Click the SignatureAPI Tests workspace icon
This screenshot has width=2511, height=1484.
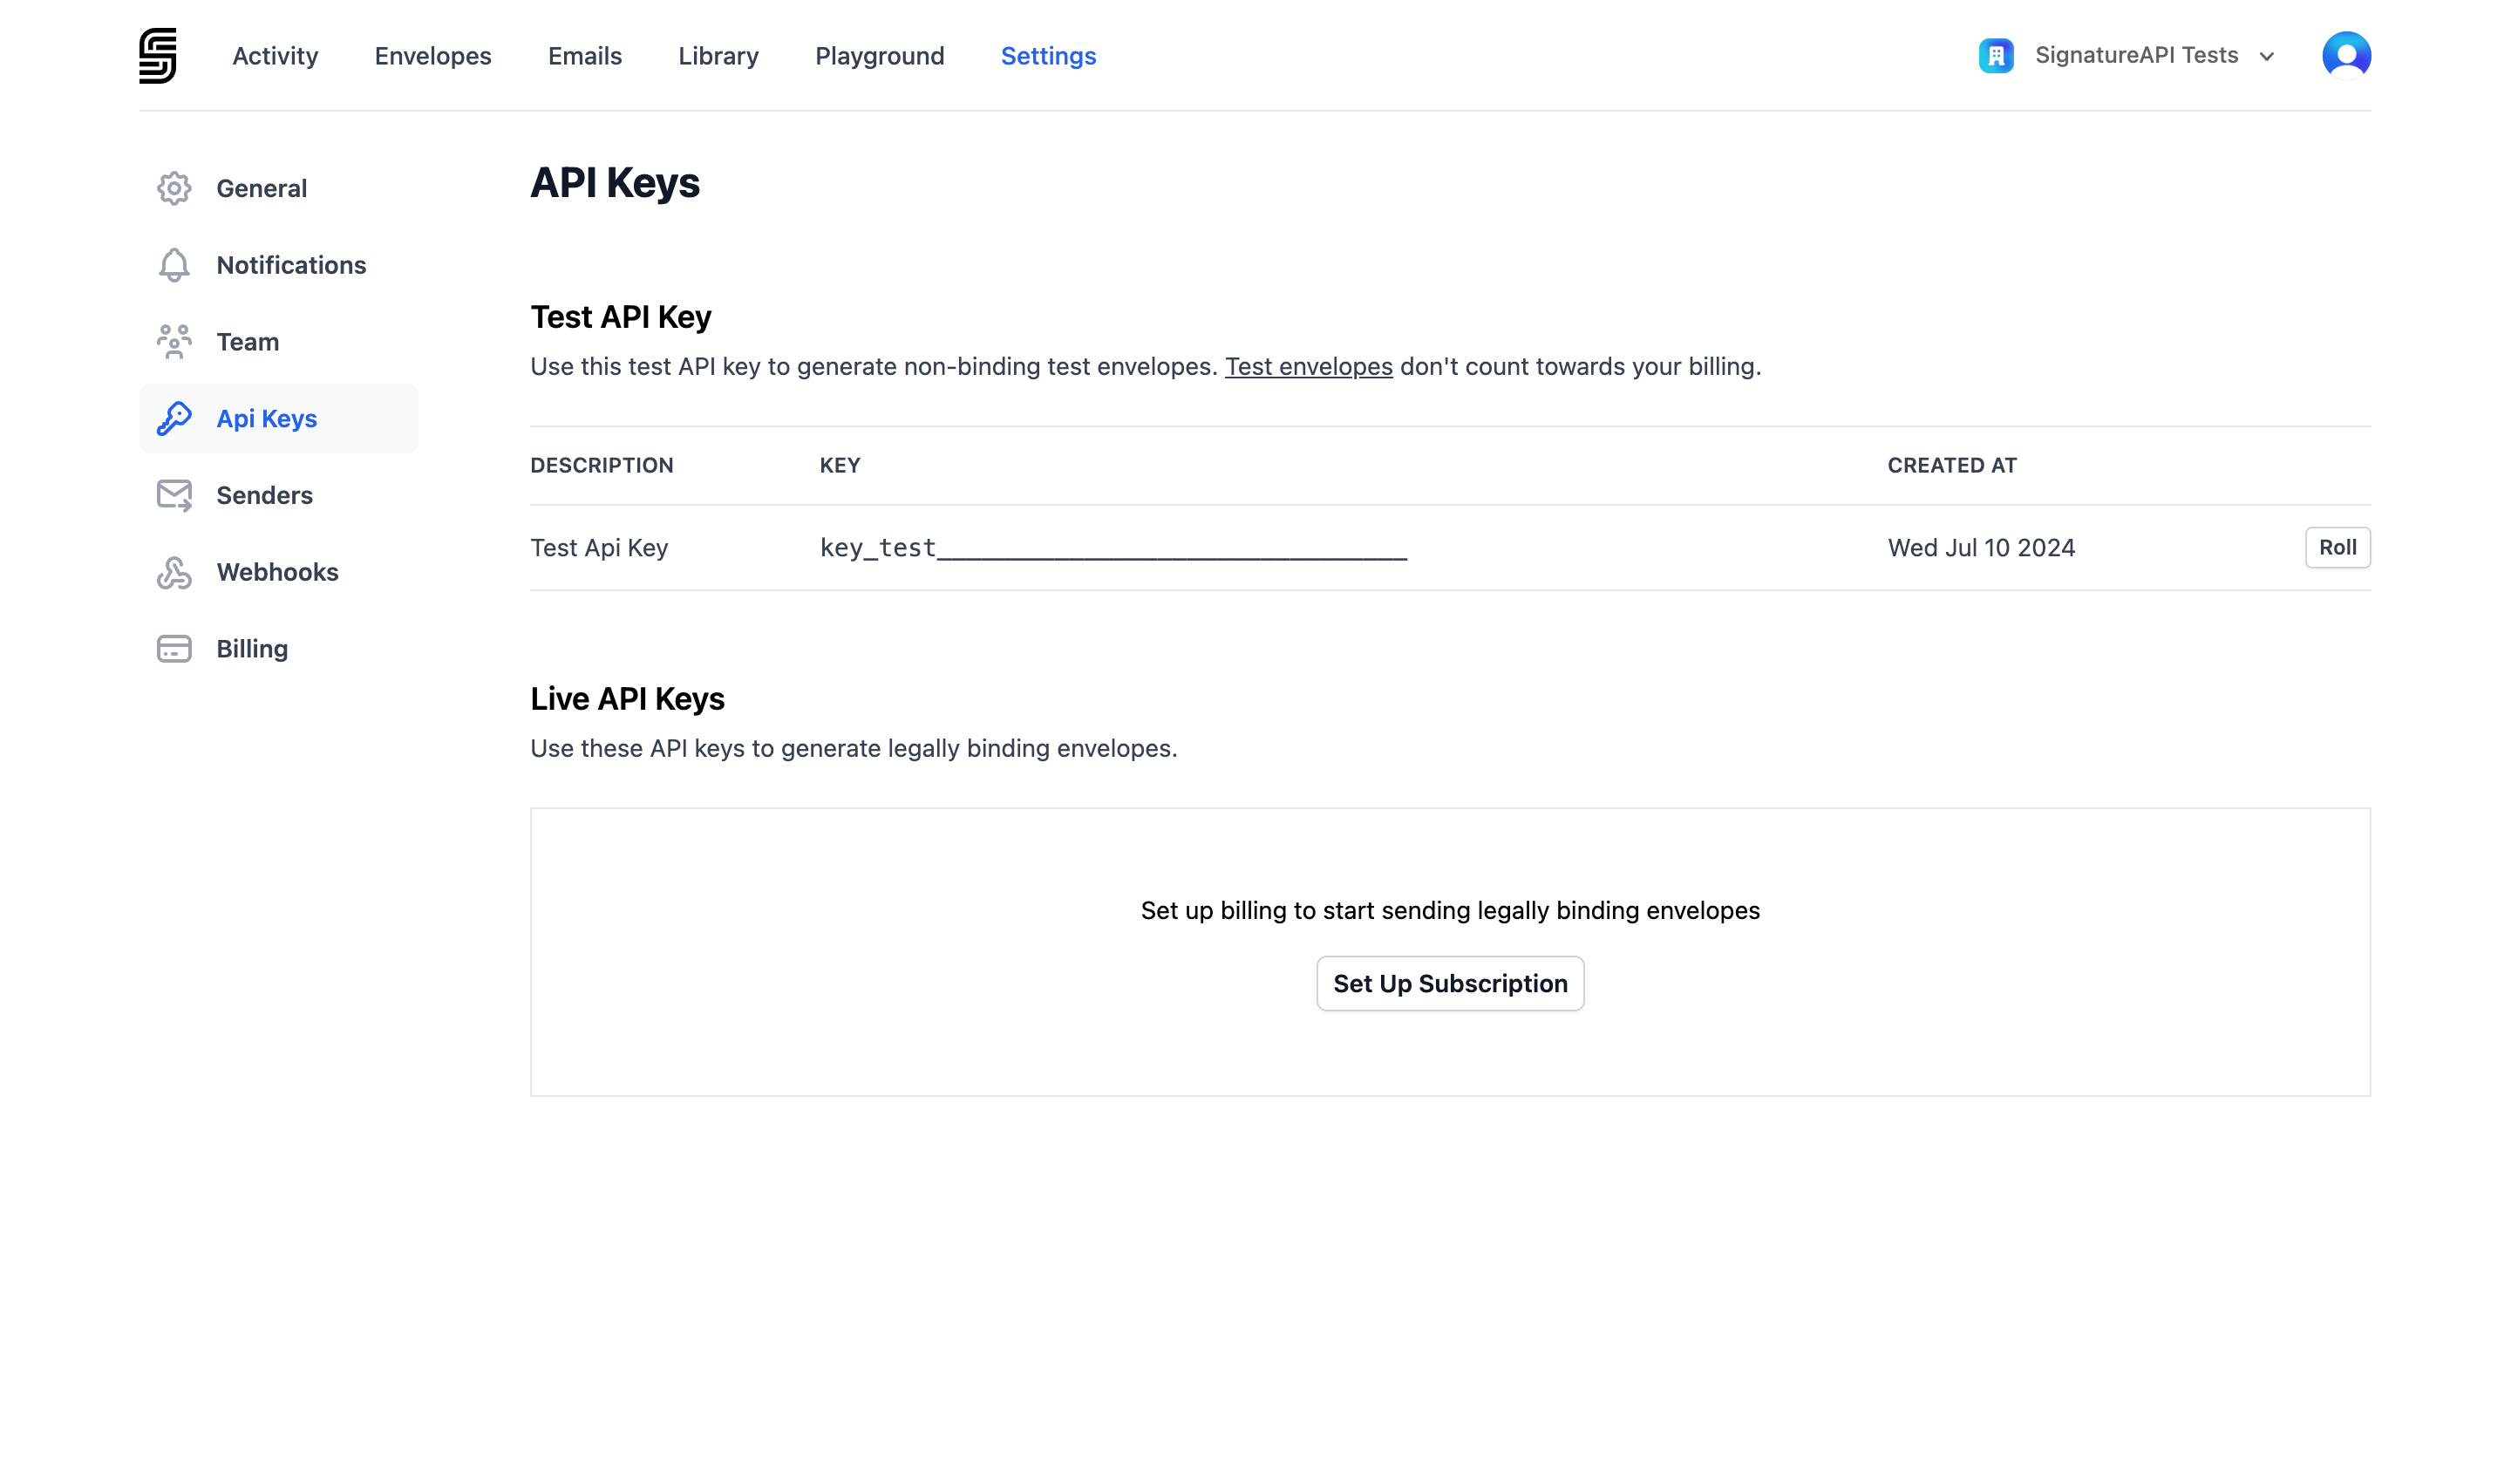1996,55
